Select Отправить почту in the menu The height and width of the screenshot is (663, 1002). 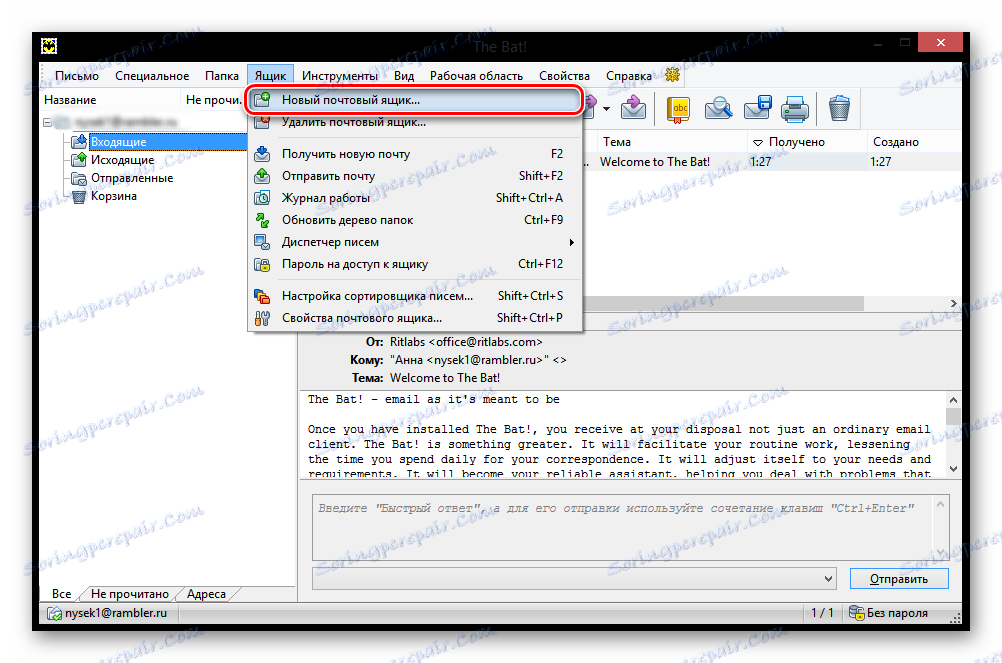pyautogui.click(x=415, y=176)
